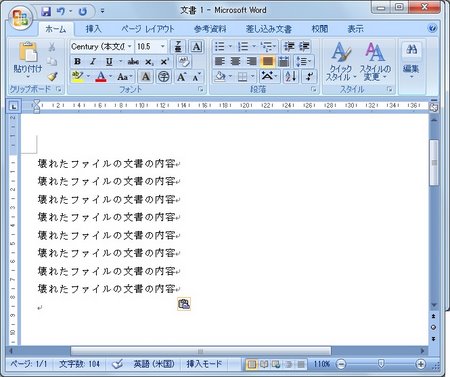450x377 pixels.
Task: Move the zoom slider handle
Action: (x=381, y=364)
